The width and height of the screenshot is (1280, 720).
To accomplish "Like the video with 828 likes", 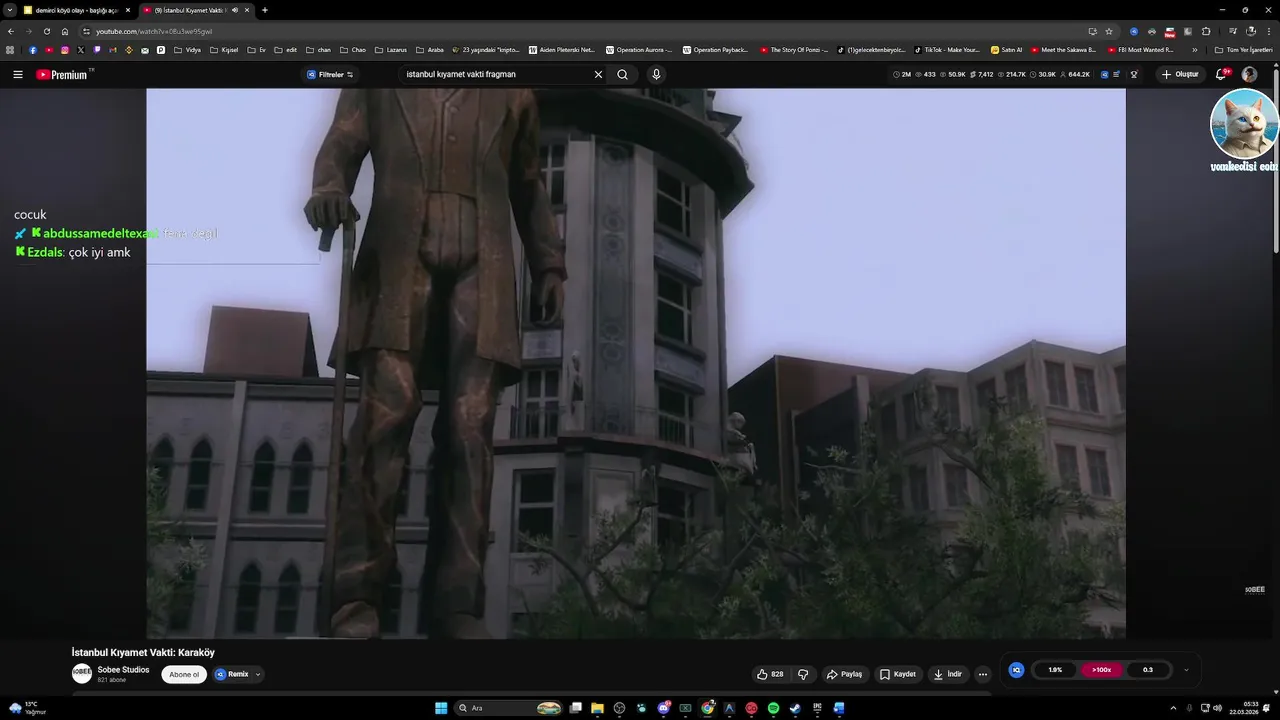I will pyautogui.click(x=770, y=674).
